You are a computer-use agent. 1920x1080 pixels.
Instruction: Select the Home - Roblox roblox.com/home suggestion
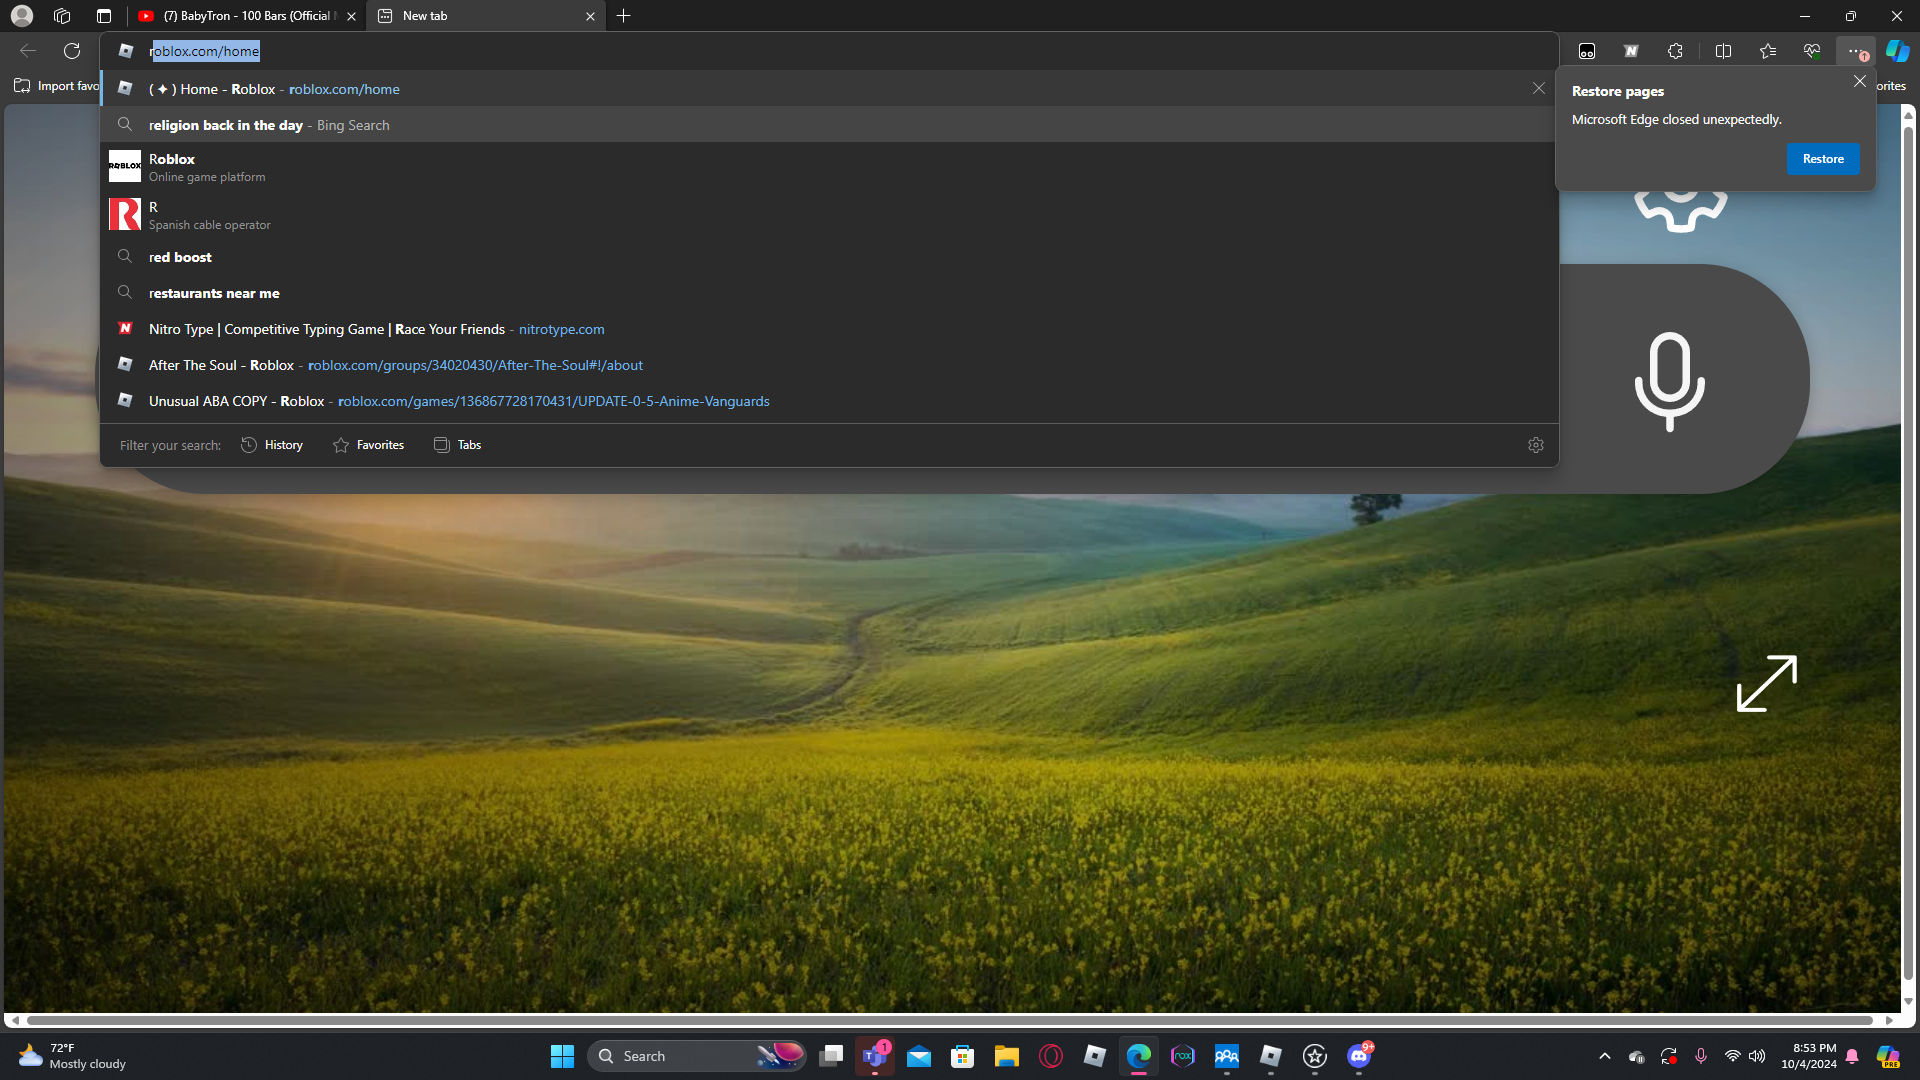[830, 89]
